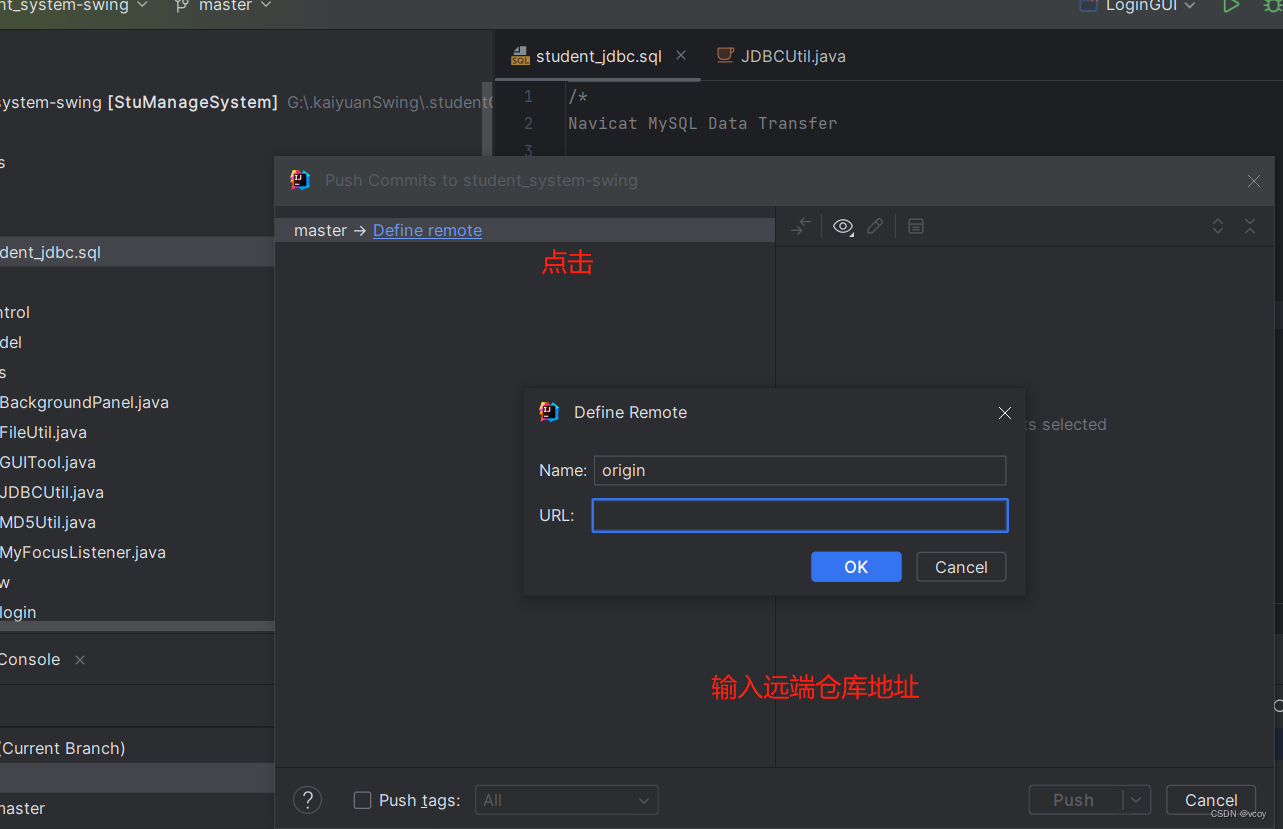Click the green Run icon
This screenshot has height=829, width=1283.
1231,6
